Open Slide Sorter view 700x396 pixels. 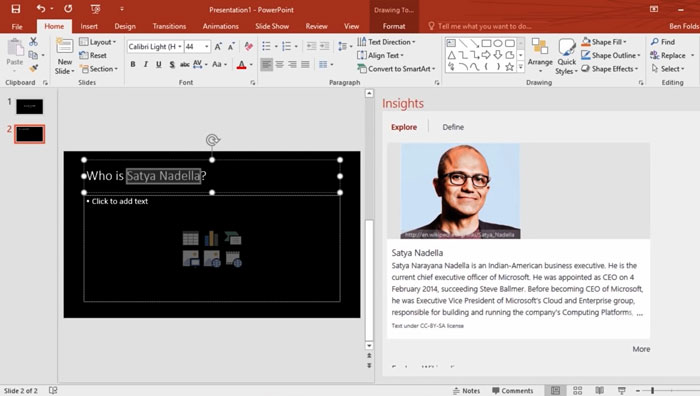577,391
